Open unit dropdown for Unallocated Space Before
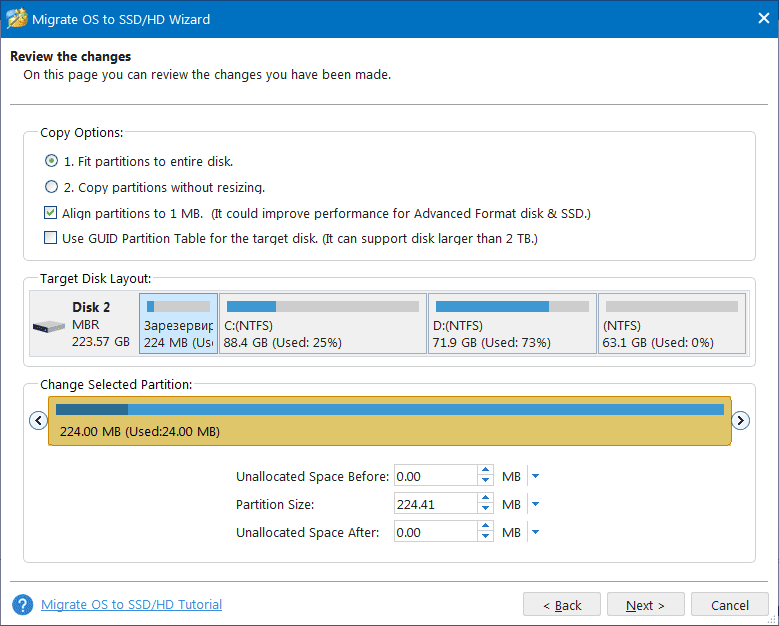779x626 pixels. 535,477
